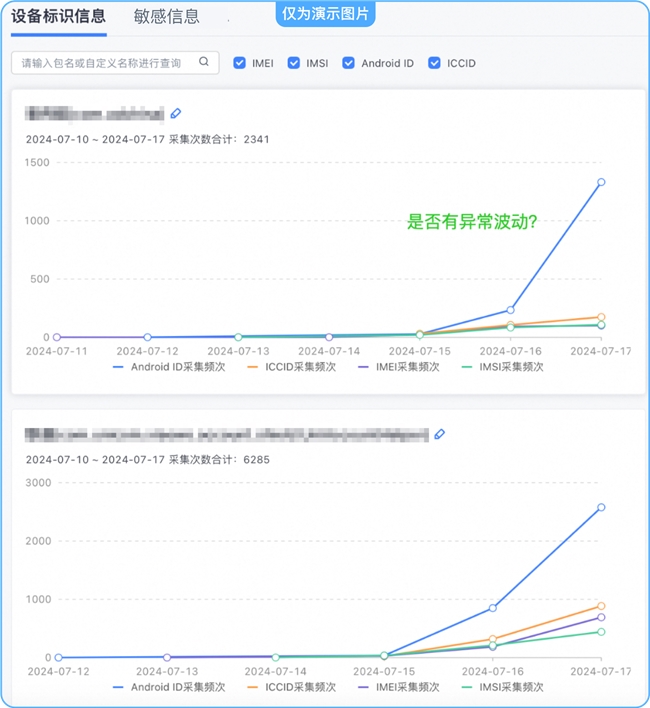The image size is (650, 708).
Task: Click second chart's ICCID point on 2024-07-17
Action: [x=601, y=606]
